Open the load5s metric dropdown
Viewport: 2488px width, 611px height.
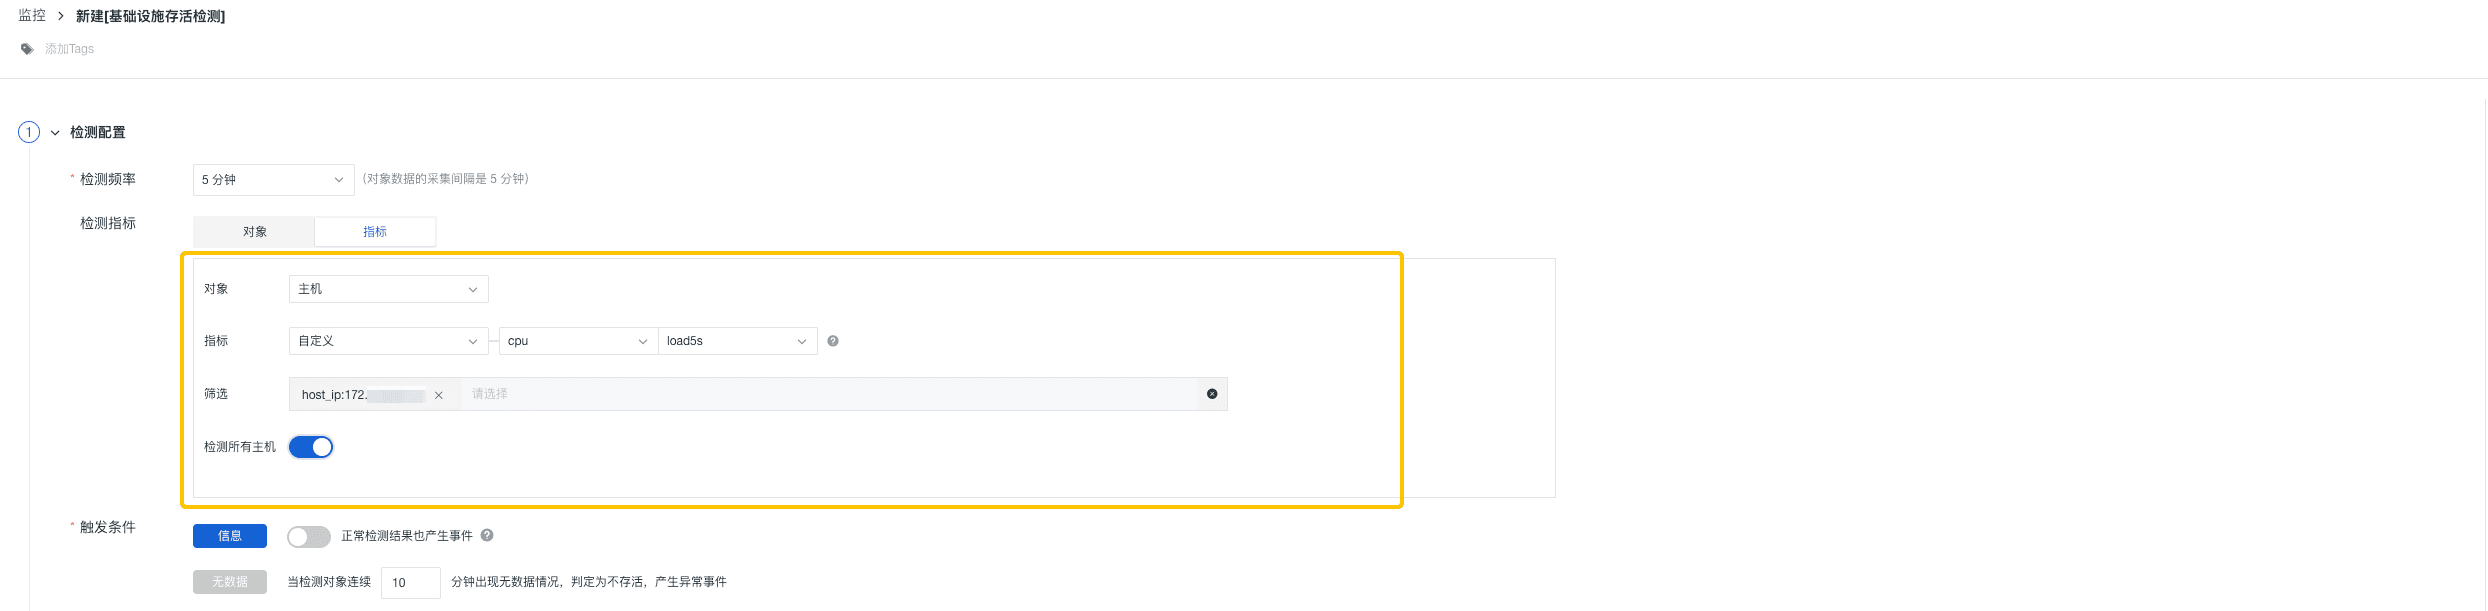[x=737, y=341]
